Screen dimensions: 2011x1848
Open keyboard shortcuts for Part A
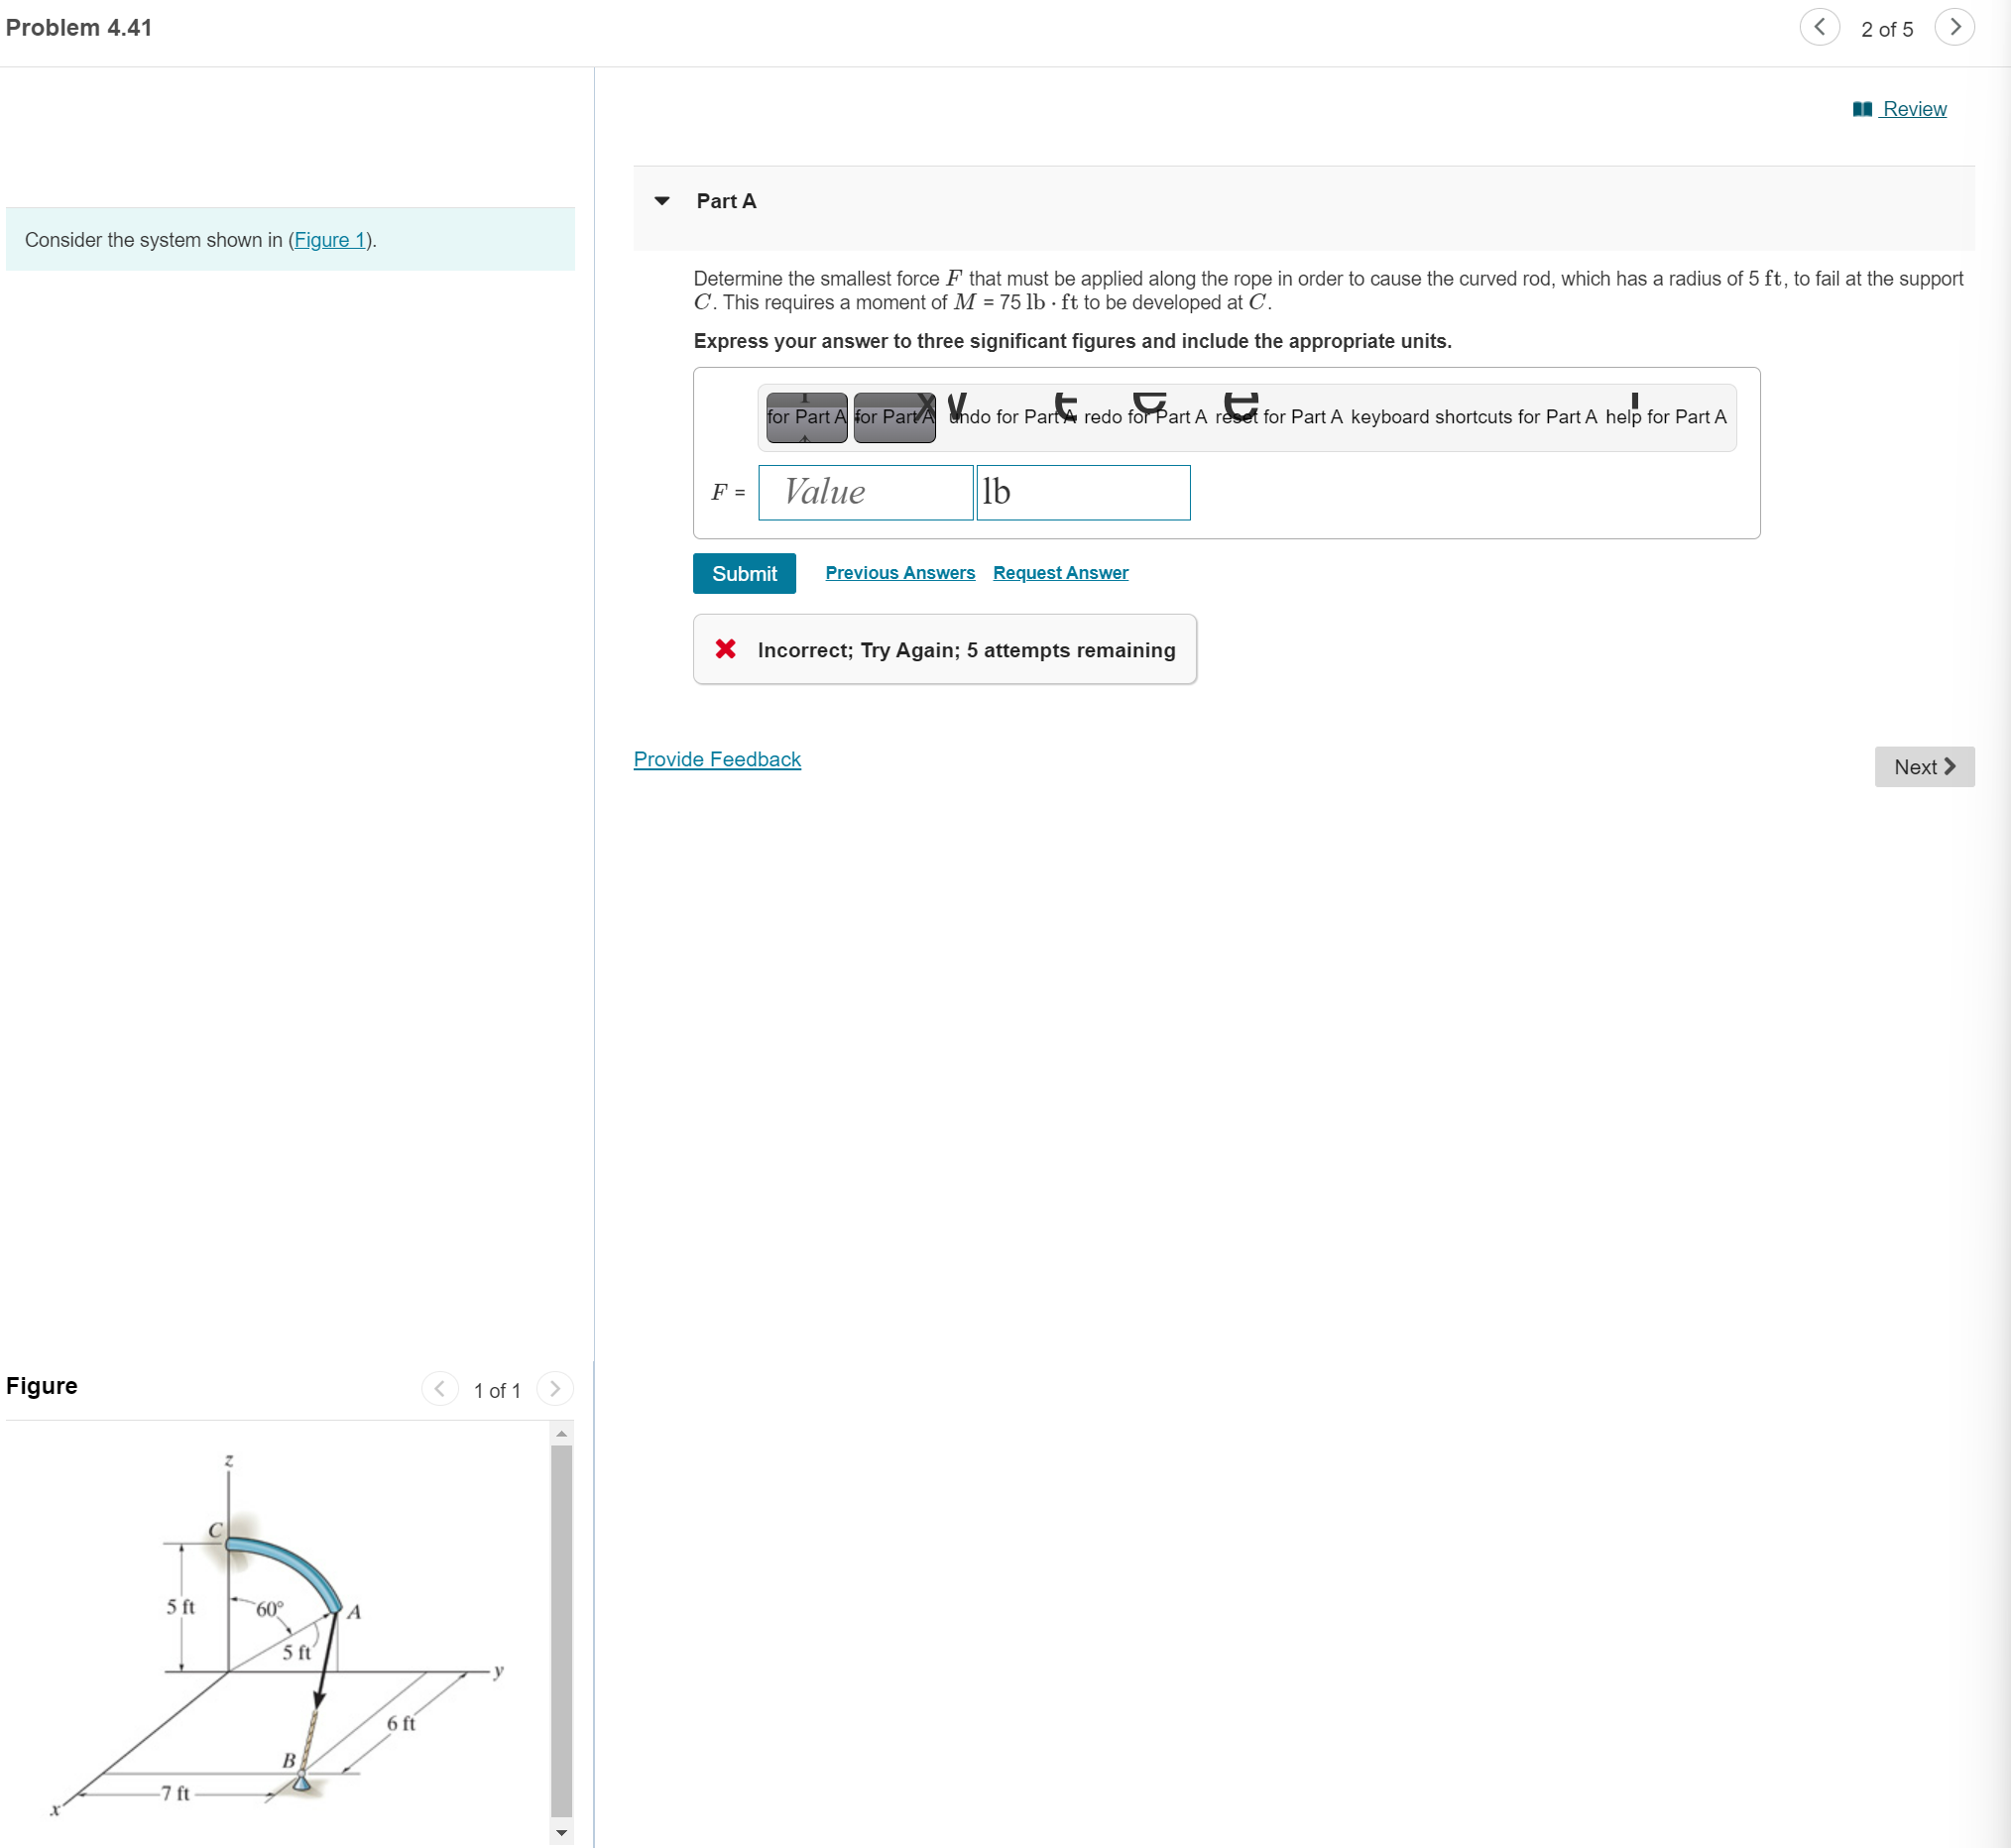1473,416
